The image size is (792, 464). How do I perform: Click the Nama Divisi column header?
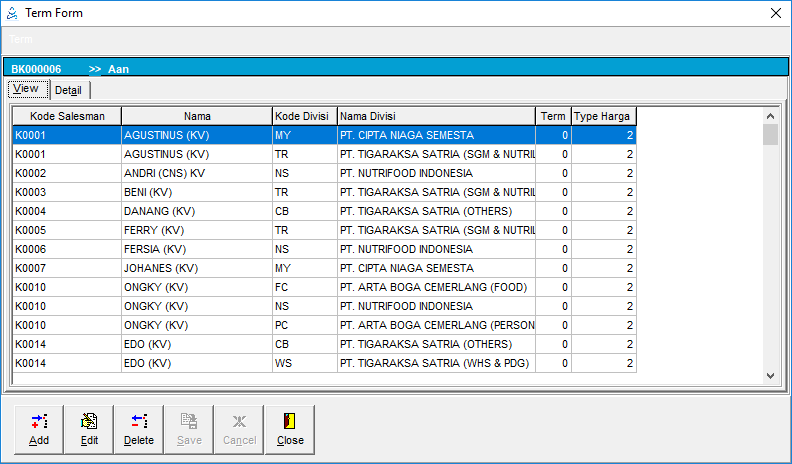[x=436, y=116]
